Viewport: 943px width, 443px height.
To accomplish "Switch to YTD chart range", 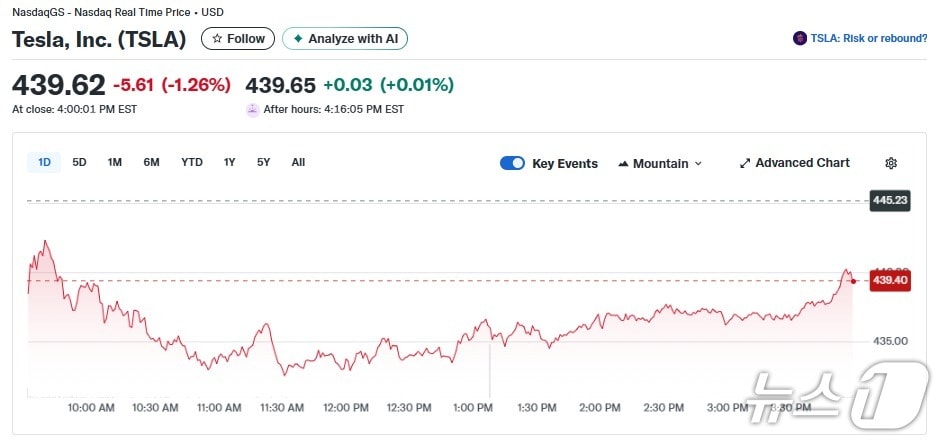I will pyautogui.click(x=192, y=162).
